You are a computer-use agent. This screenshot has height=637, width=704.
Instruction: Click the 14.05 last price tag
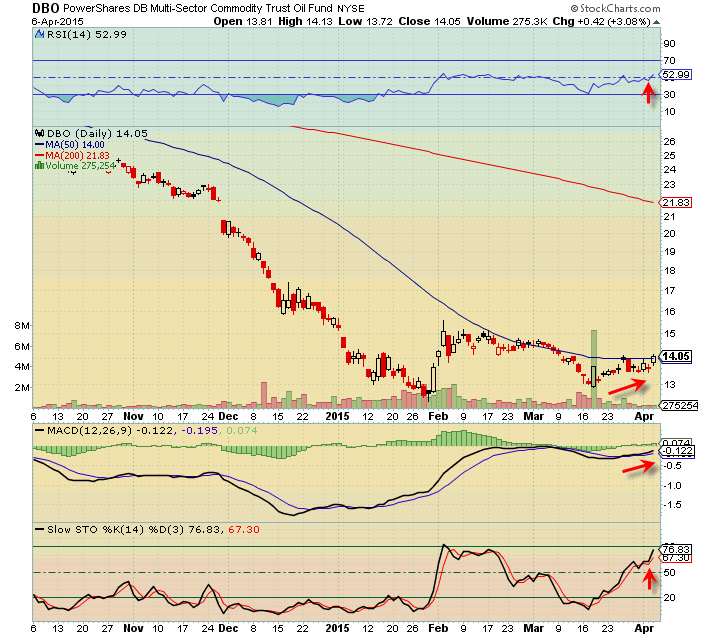(675, 356)
